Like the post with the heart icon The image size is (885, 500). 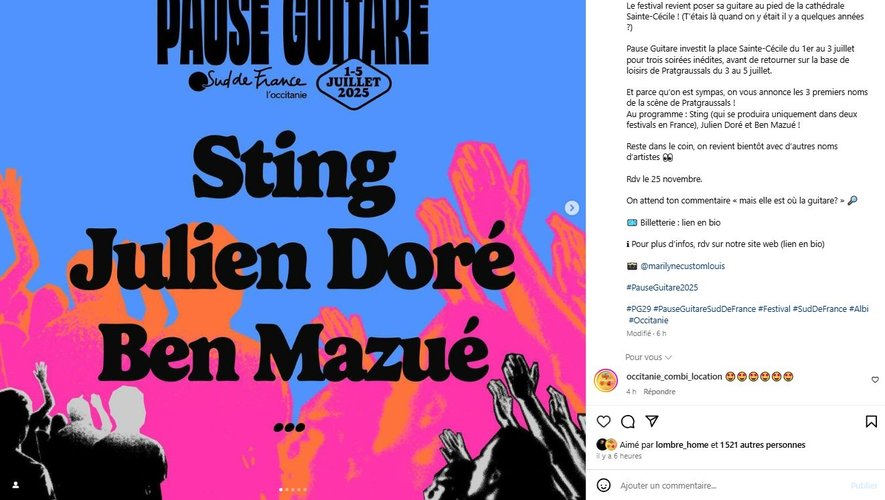click(x=603, y=422)
